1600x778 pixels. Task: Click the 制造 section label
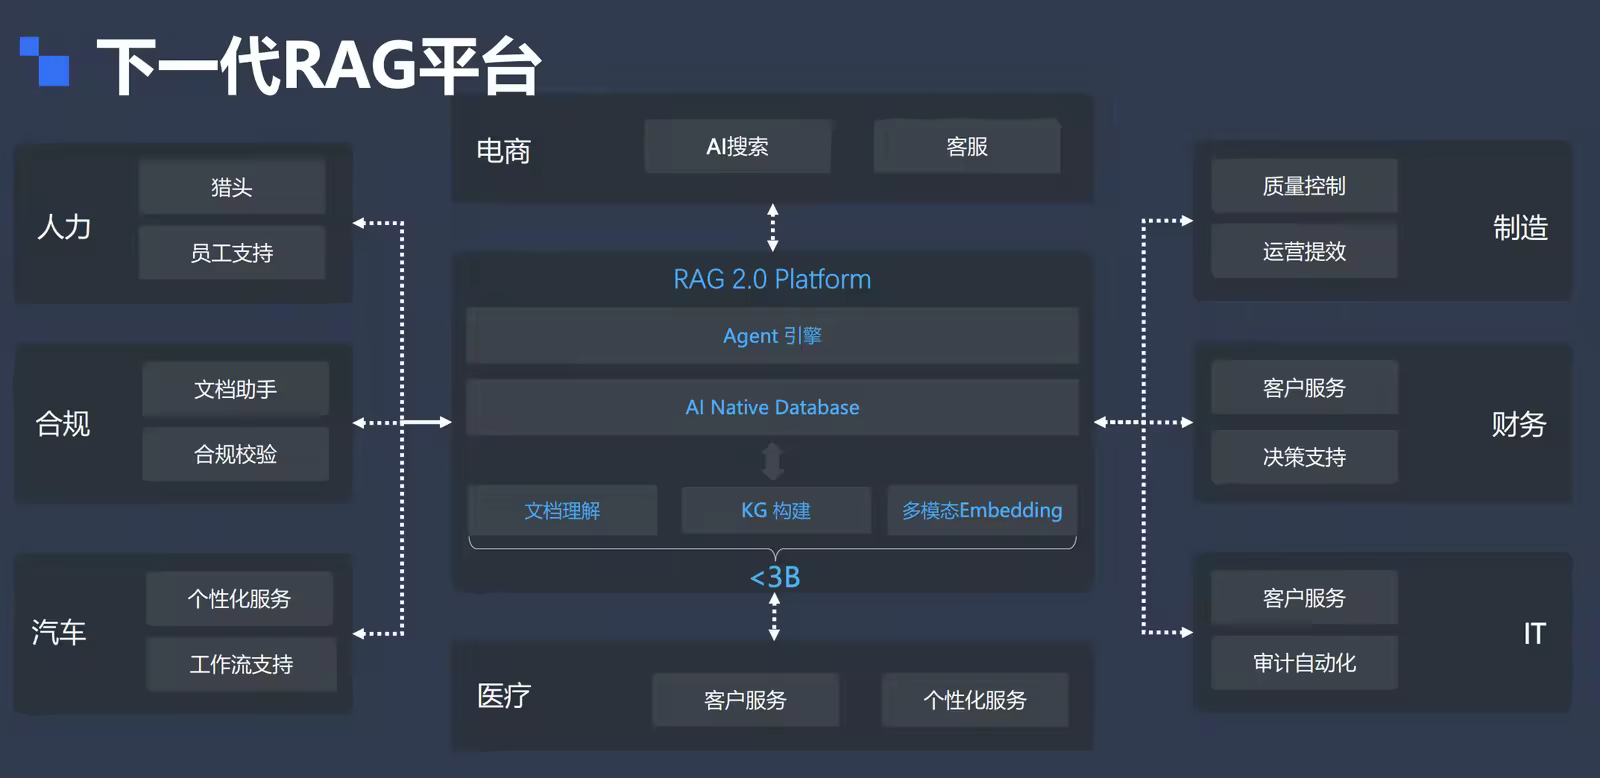1521,228
